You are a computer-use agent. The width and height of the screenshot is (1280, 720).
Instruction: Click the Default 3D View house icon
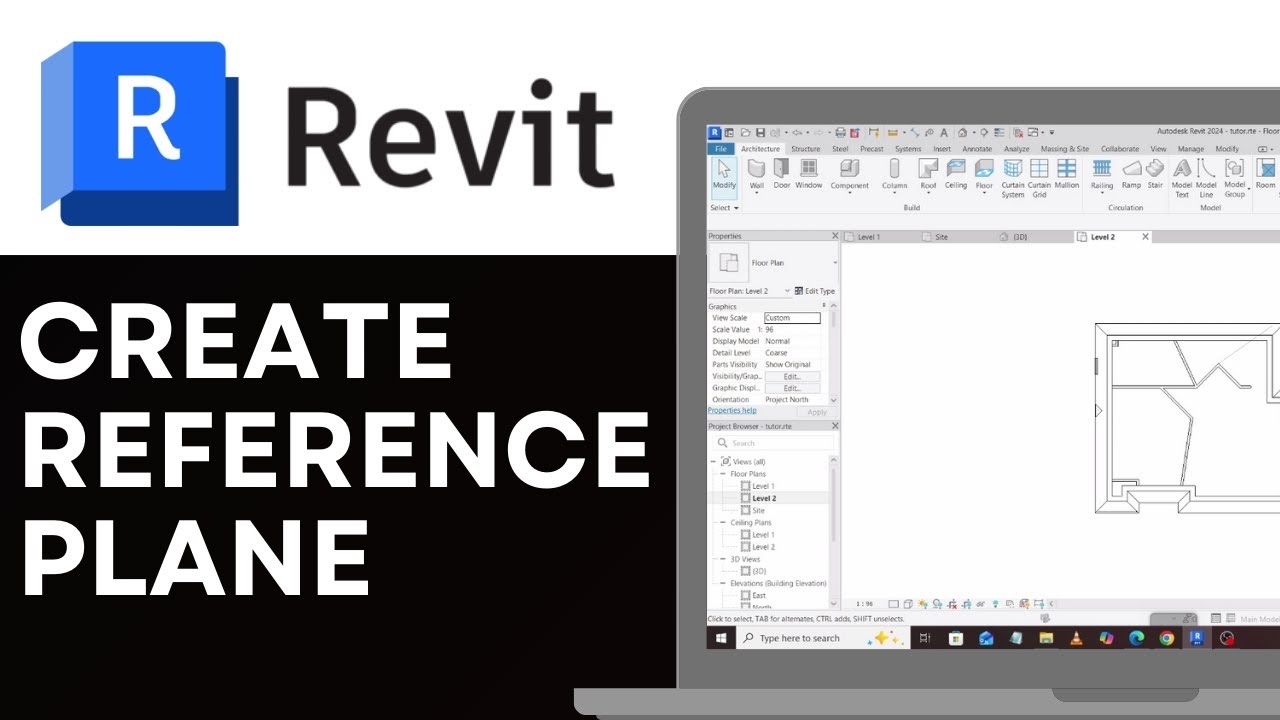(x=962, y=132)
